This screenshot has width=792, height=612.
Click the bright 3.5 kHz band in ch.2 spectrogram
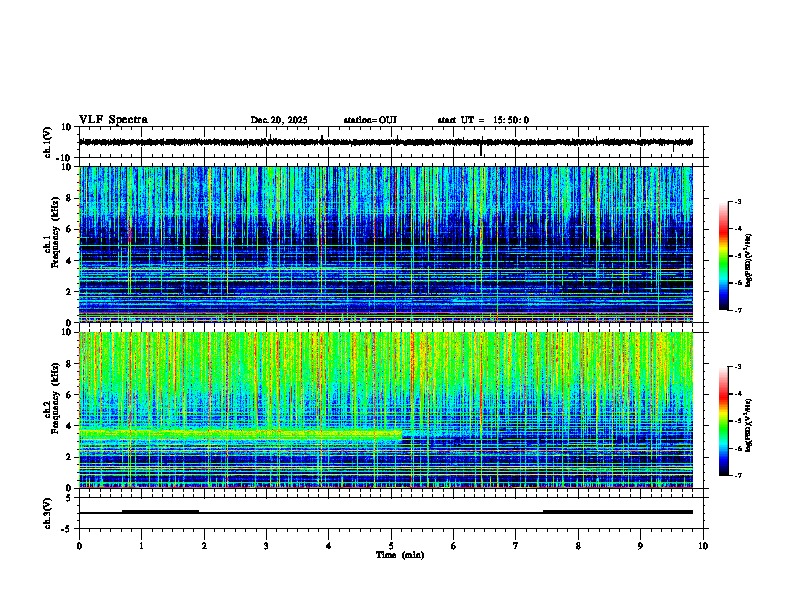click(x=240, y=433)
